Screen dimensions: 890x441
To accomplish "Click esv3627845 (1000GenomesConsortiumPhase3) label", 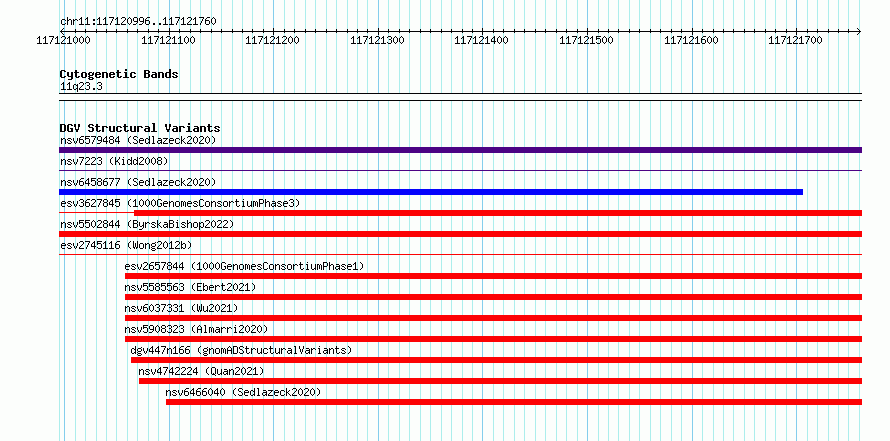I will 180,203.
